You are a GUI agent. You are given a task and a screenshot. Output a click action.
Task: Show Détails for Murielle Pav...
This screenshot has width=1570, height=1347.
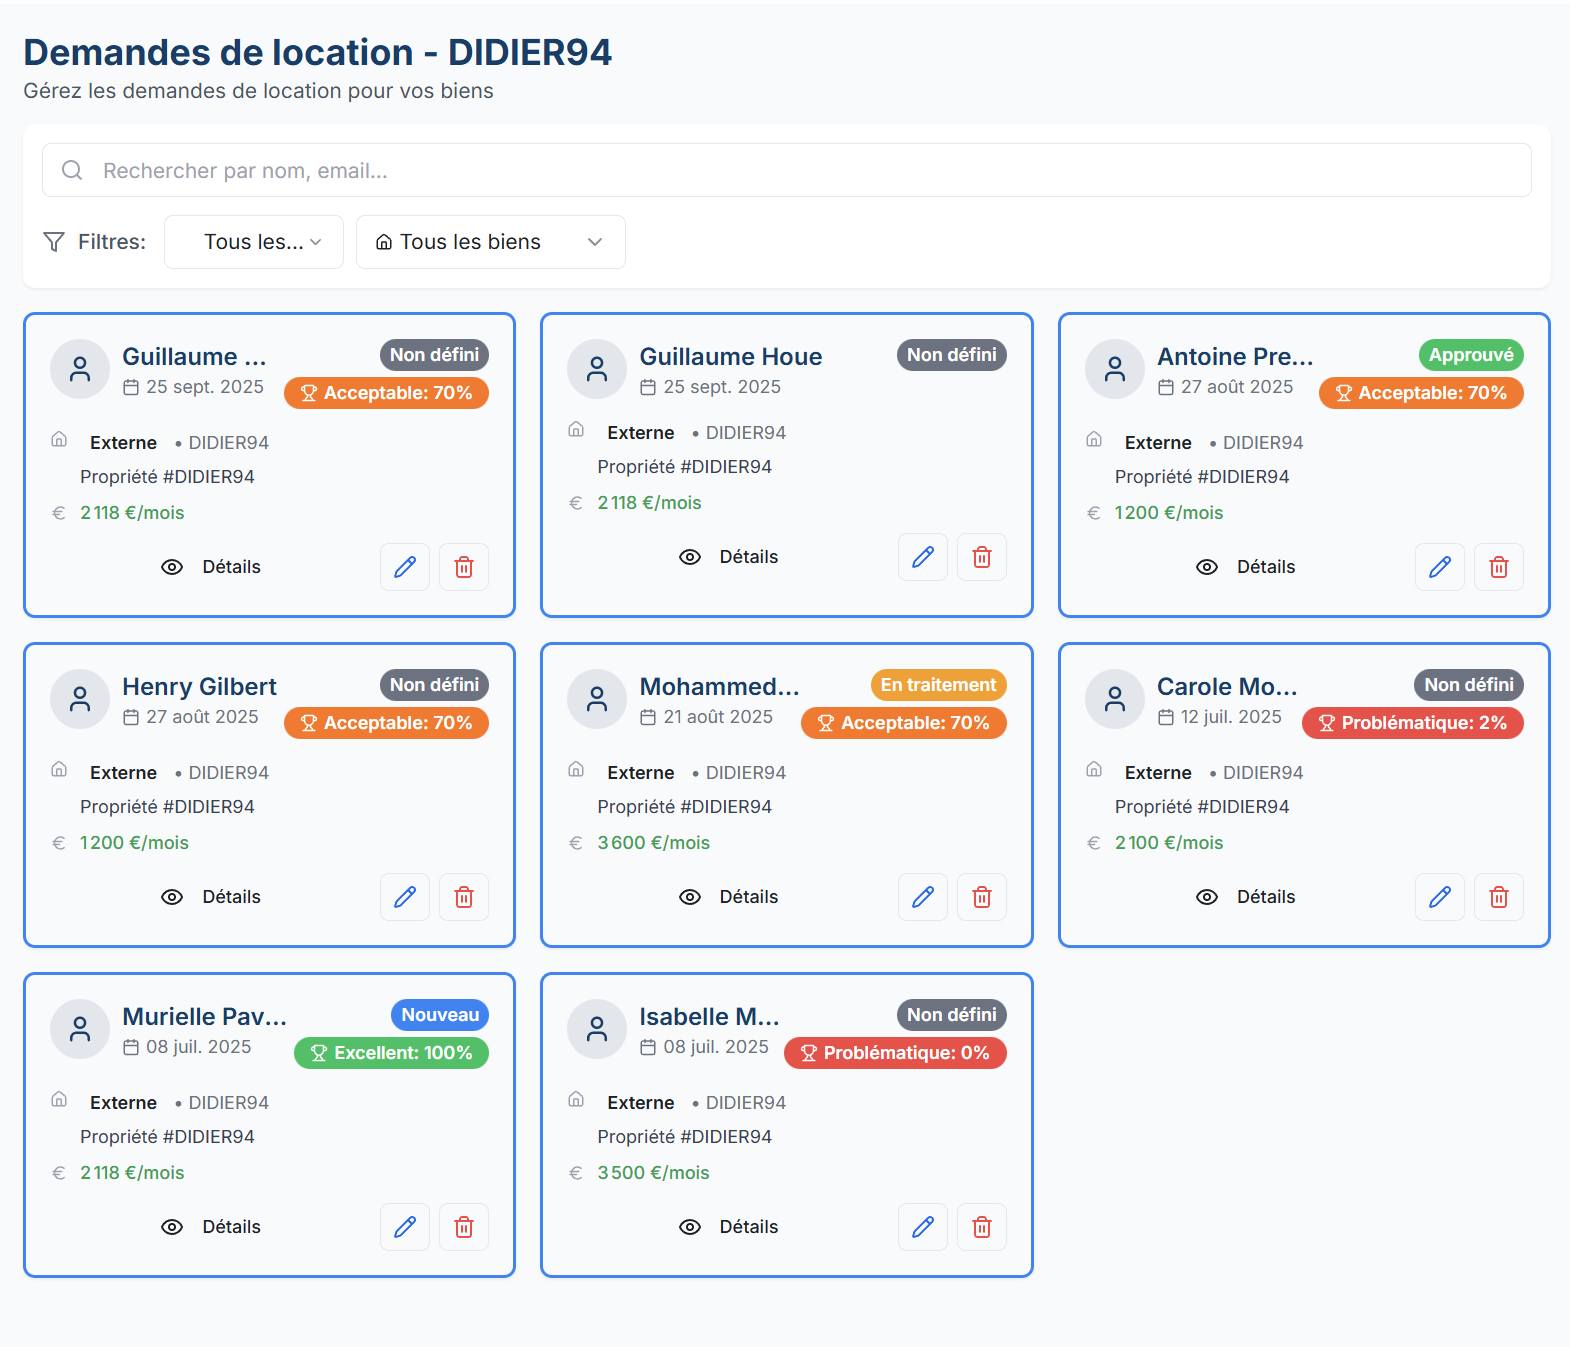pos(211,1227)
